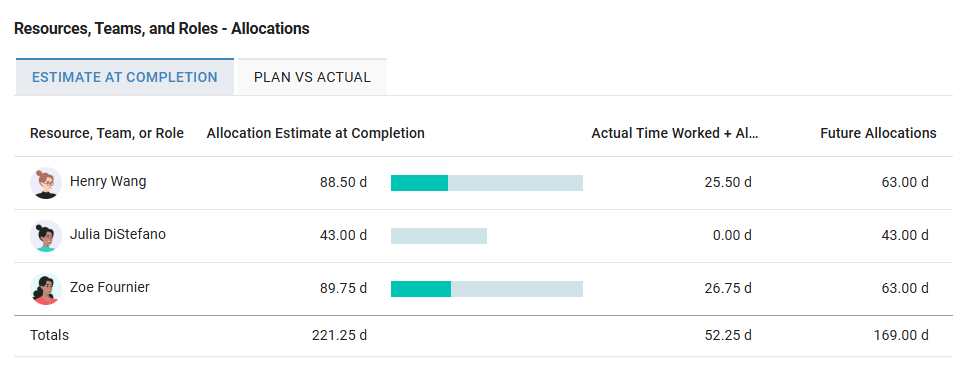Click Henry Wang's green actual-time bar segment
This screenshot has width=964, height=376.
click(419, 183)
